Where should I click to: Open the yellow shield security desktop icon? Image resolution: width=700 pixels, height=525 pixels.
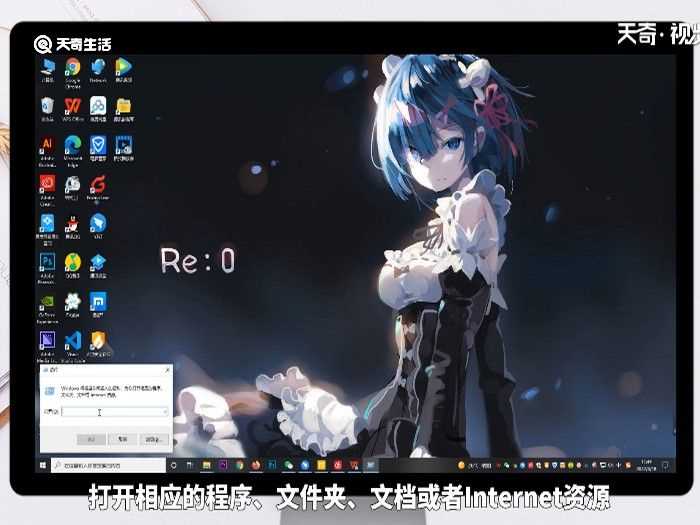pos(99,344)
